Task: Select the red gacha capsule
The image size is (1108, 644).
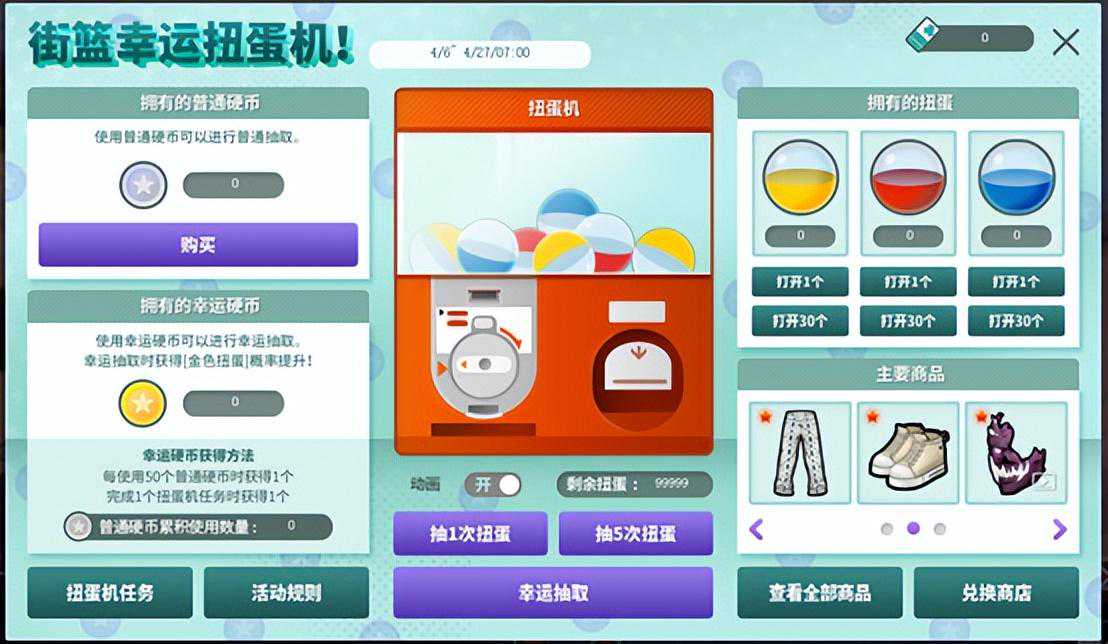Action: (908, 177)
